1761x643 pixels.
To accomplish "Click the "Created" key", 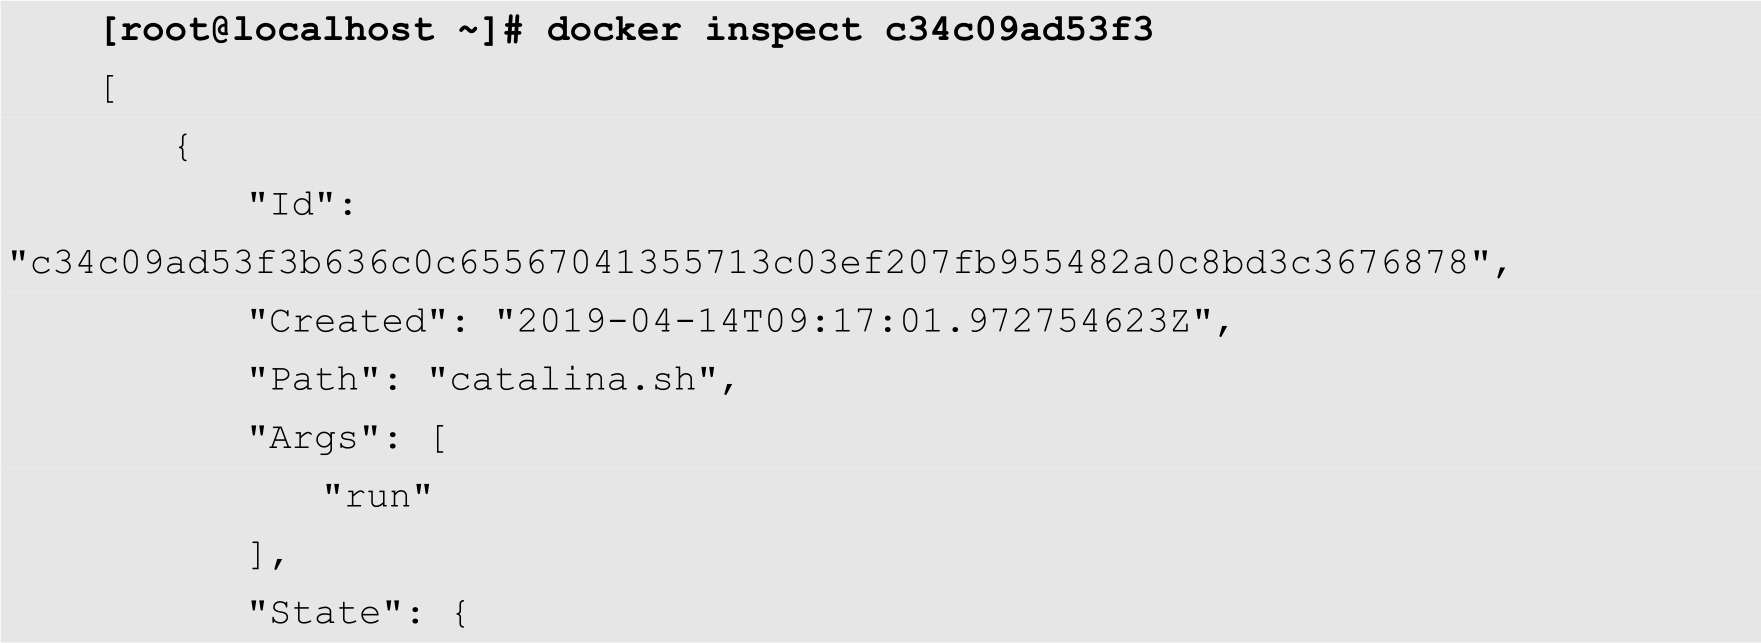I will (x=347, y=322).
